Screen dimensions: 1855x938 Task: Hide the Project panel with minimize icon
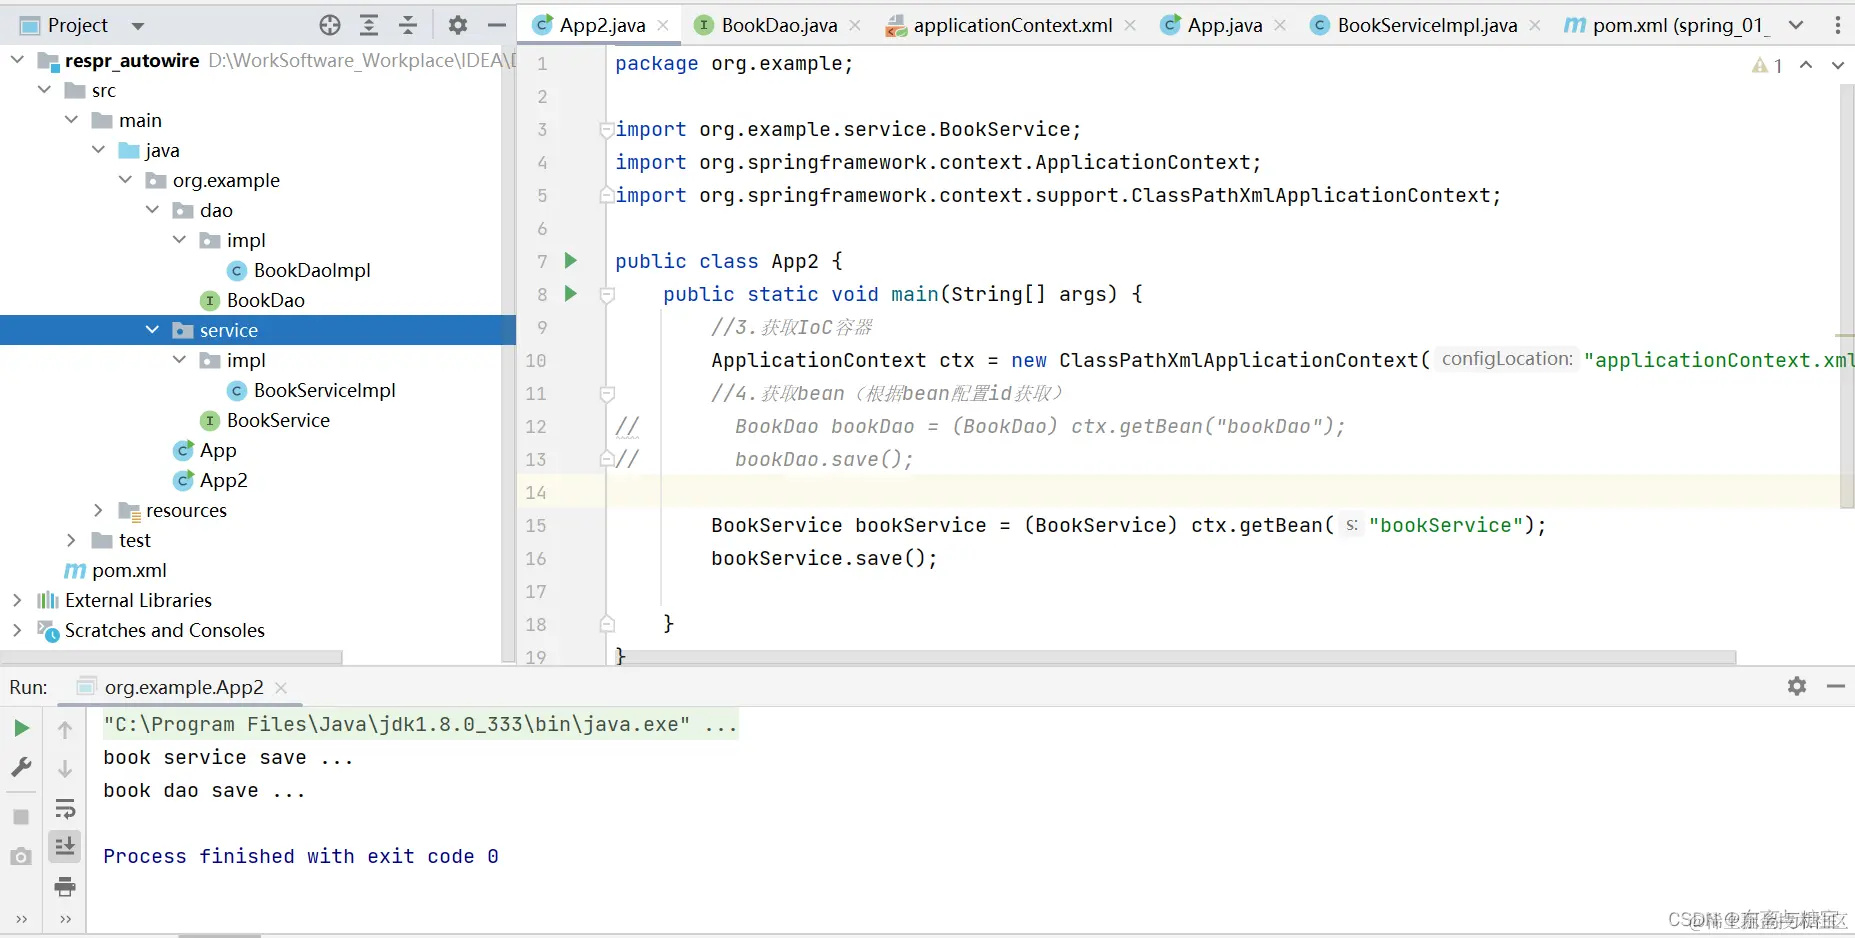tap(497, 25)
